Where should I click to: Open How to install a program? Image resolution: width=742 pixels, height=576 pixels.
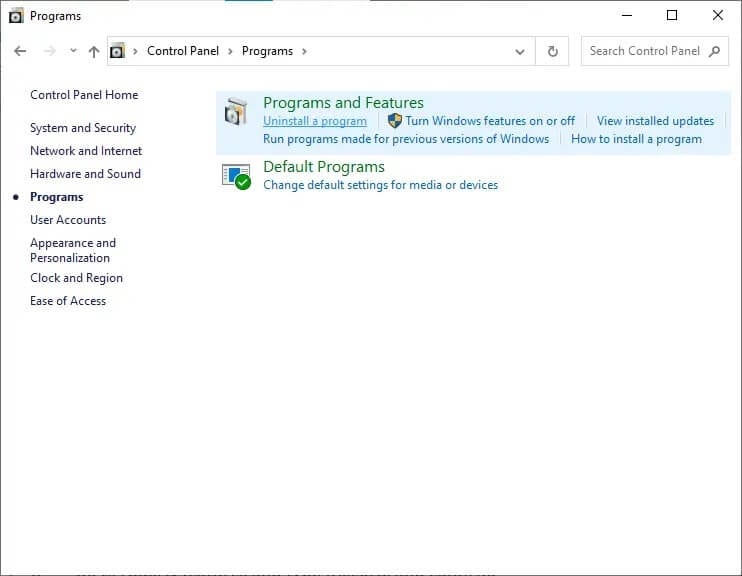tap(636, 139)
